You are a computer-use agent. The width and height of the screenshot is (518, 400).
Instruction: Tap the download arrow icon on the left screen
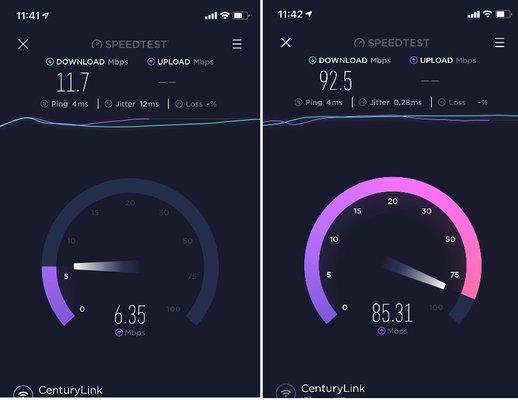[x=50, y=62]
